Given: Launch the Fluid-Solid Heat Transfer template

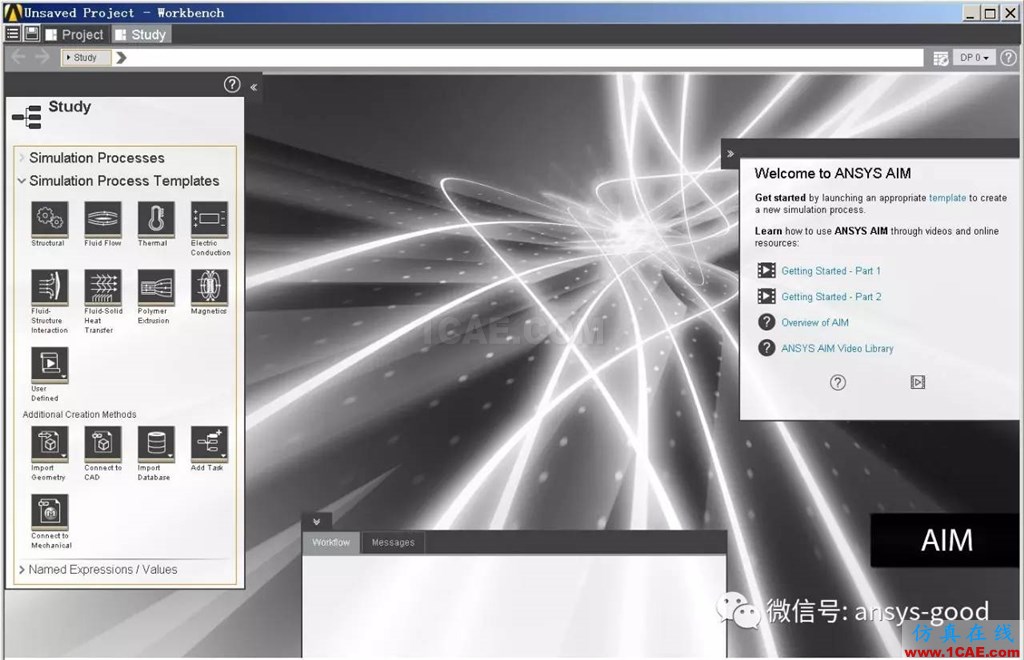Looking at the screenshot, I should [x=103, y=286].
